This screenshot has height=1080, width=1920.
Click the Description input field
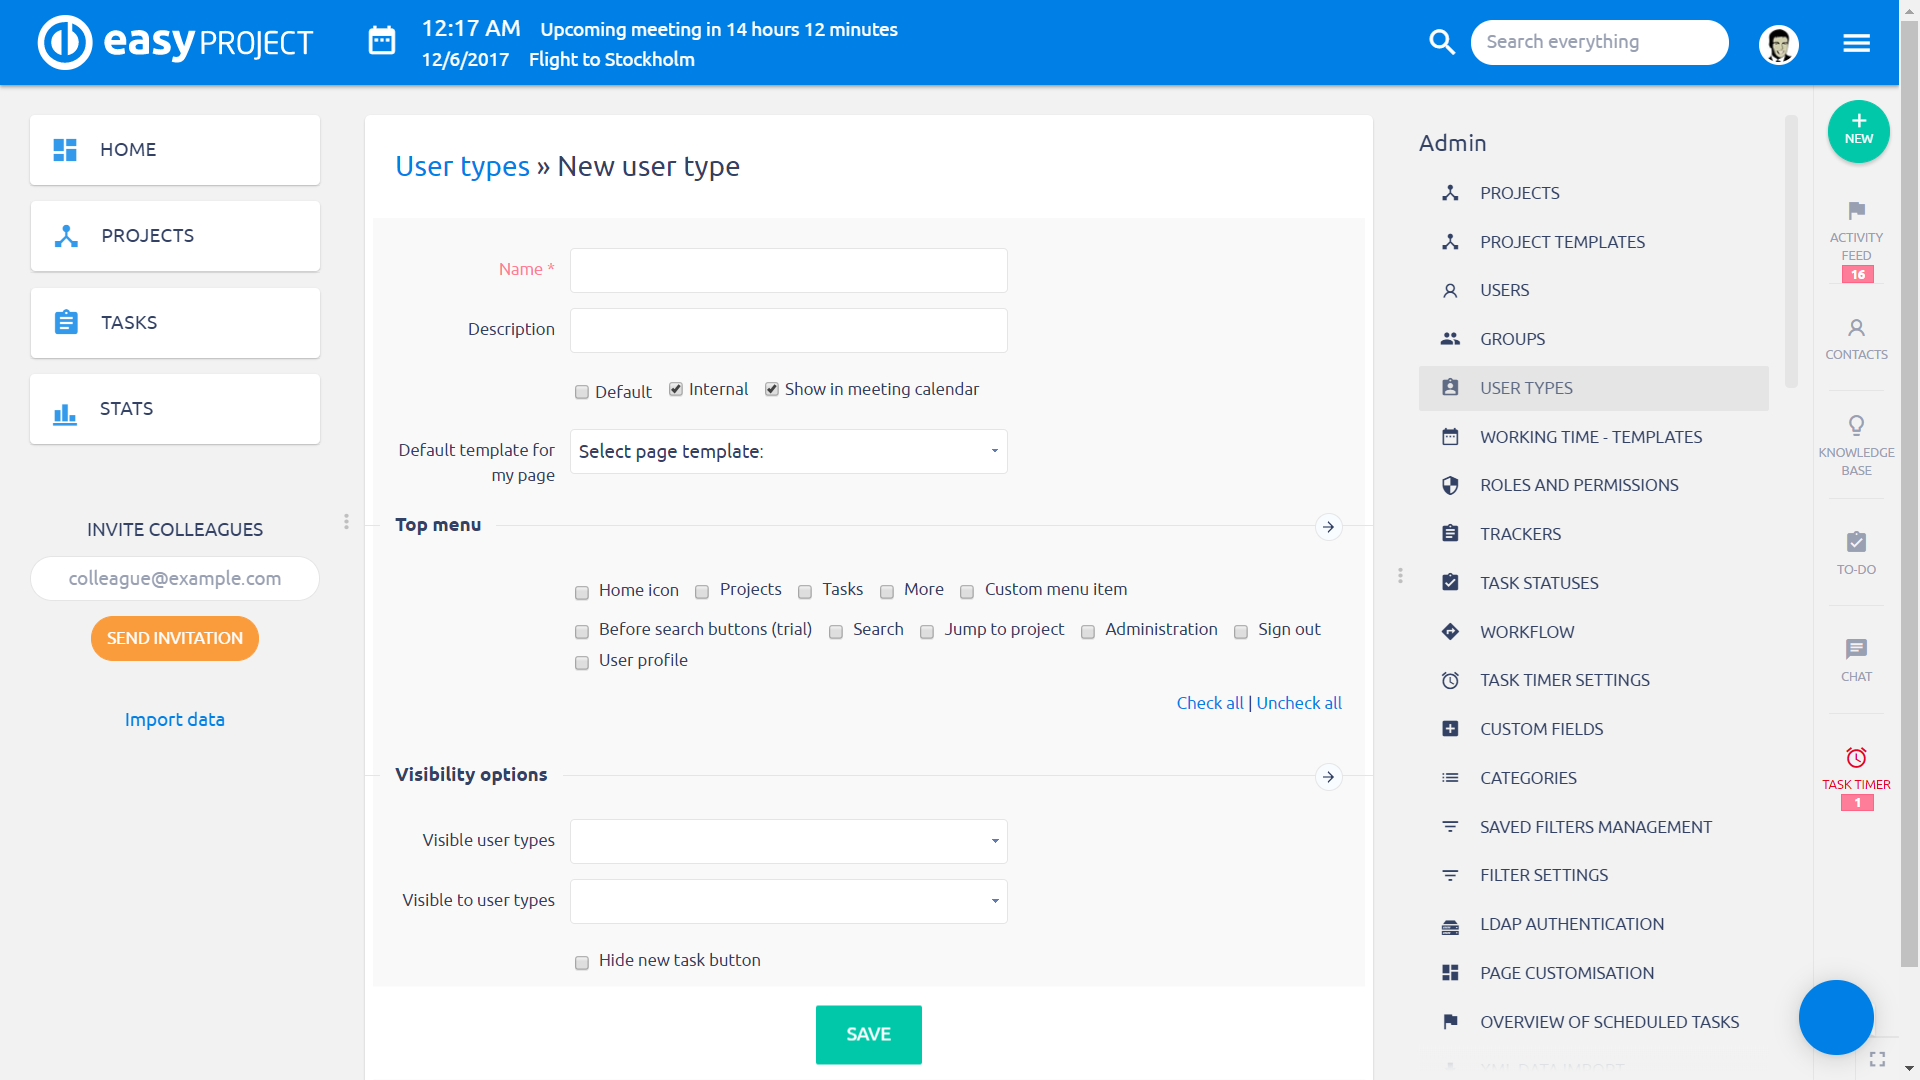[x=788, y=330]
